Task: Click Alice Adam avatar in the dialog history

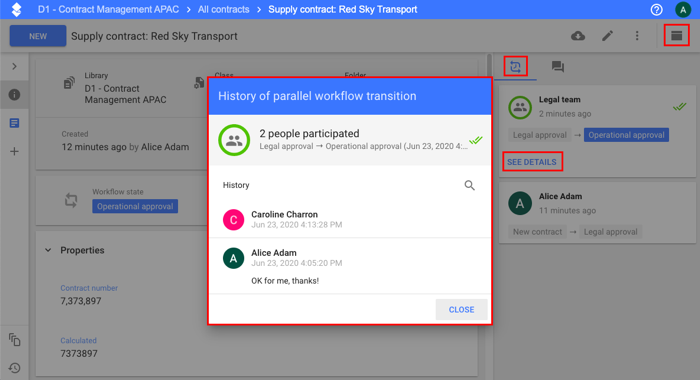Action: [x=233, y=258]
